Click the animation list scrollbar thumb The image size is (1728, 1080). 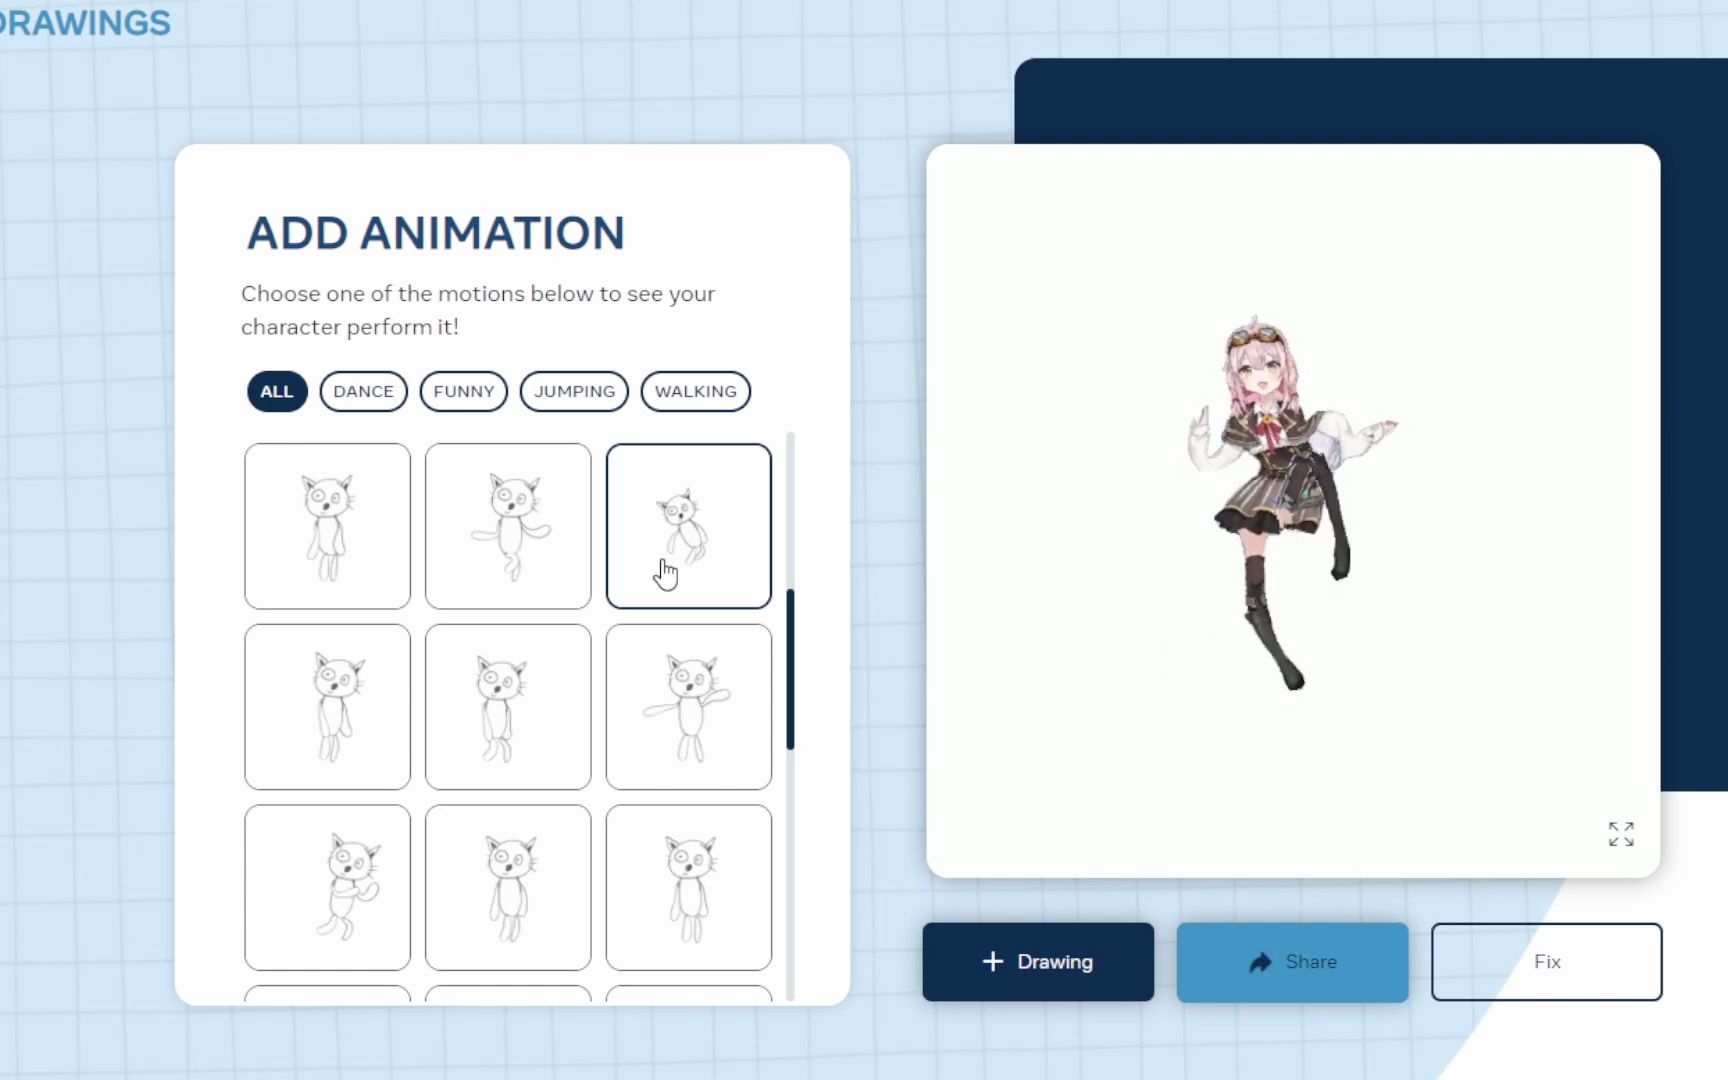pos(790,669)
